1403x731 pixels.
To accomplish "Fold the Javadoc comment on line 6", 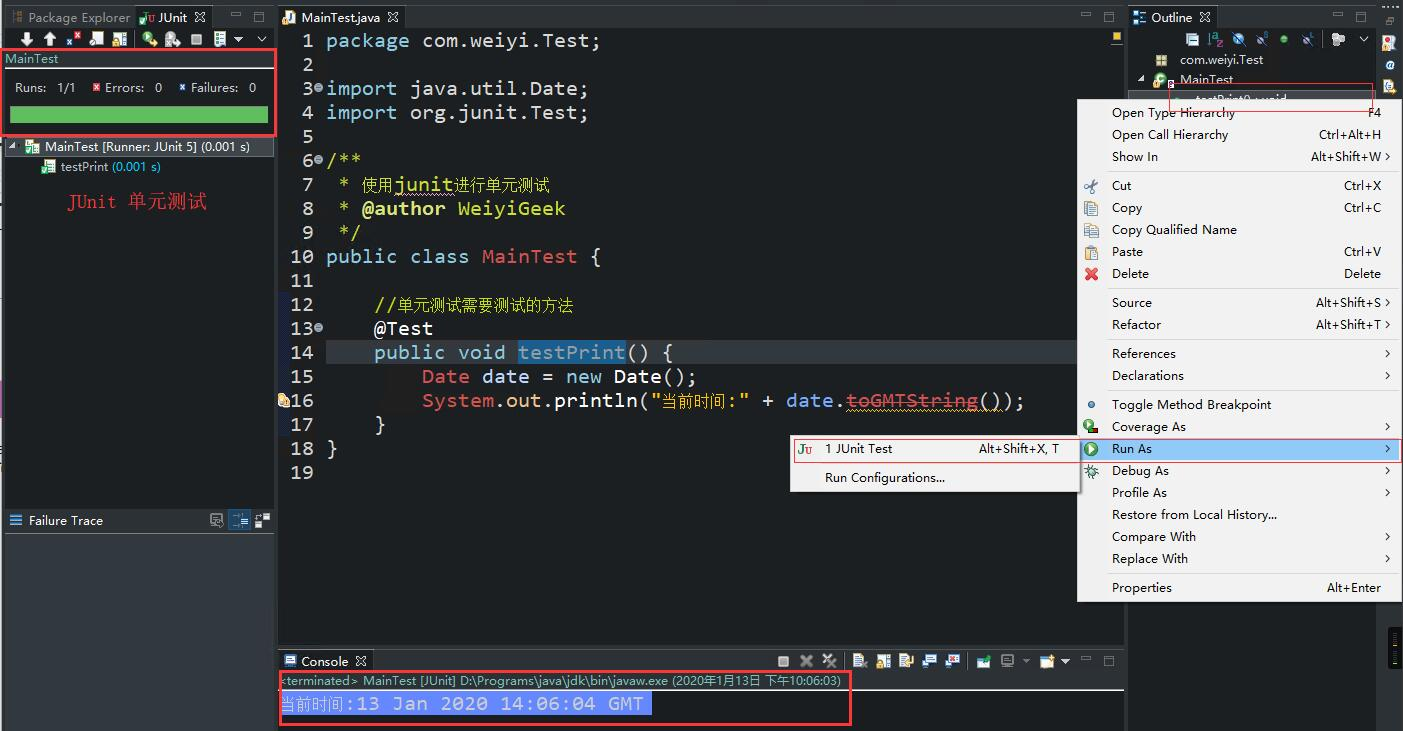I will (x=319, y=160).
